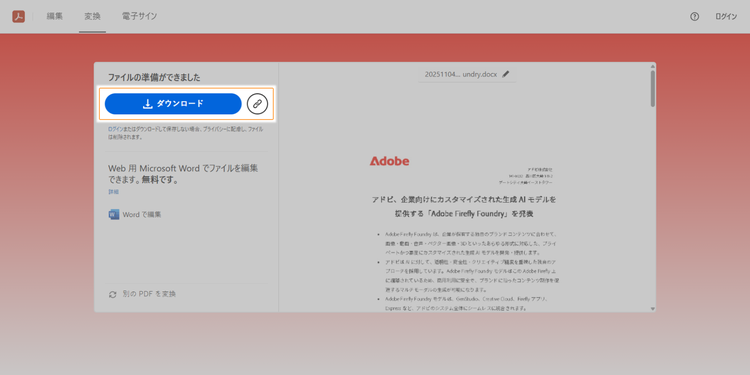Viewport: 750px width, 375px height.
Task: Open the 電子サイン tab
Action: click(x=140, y=16)
